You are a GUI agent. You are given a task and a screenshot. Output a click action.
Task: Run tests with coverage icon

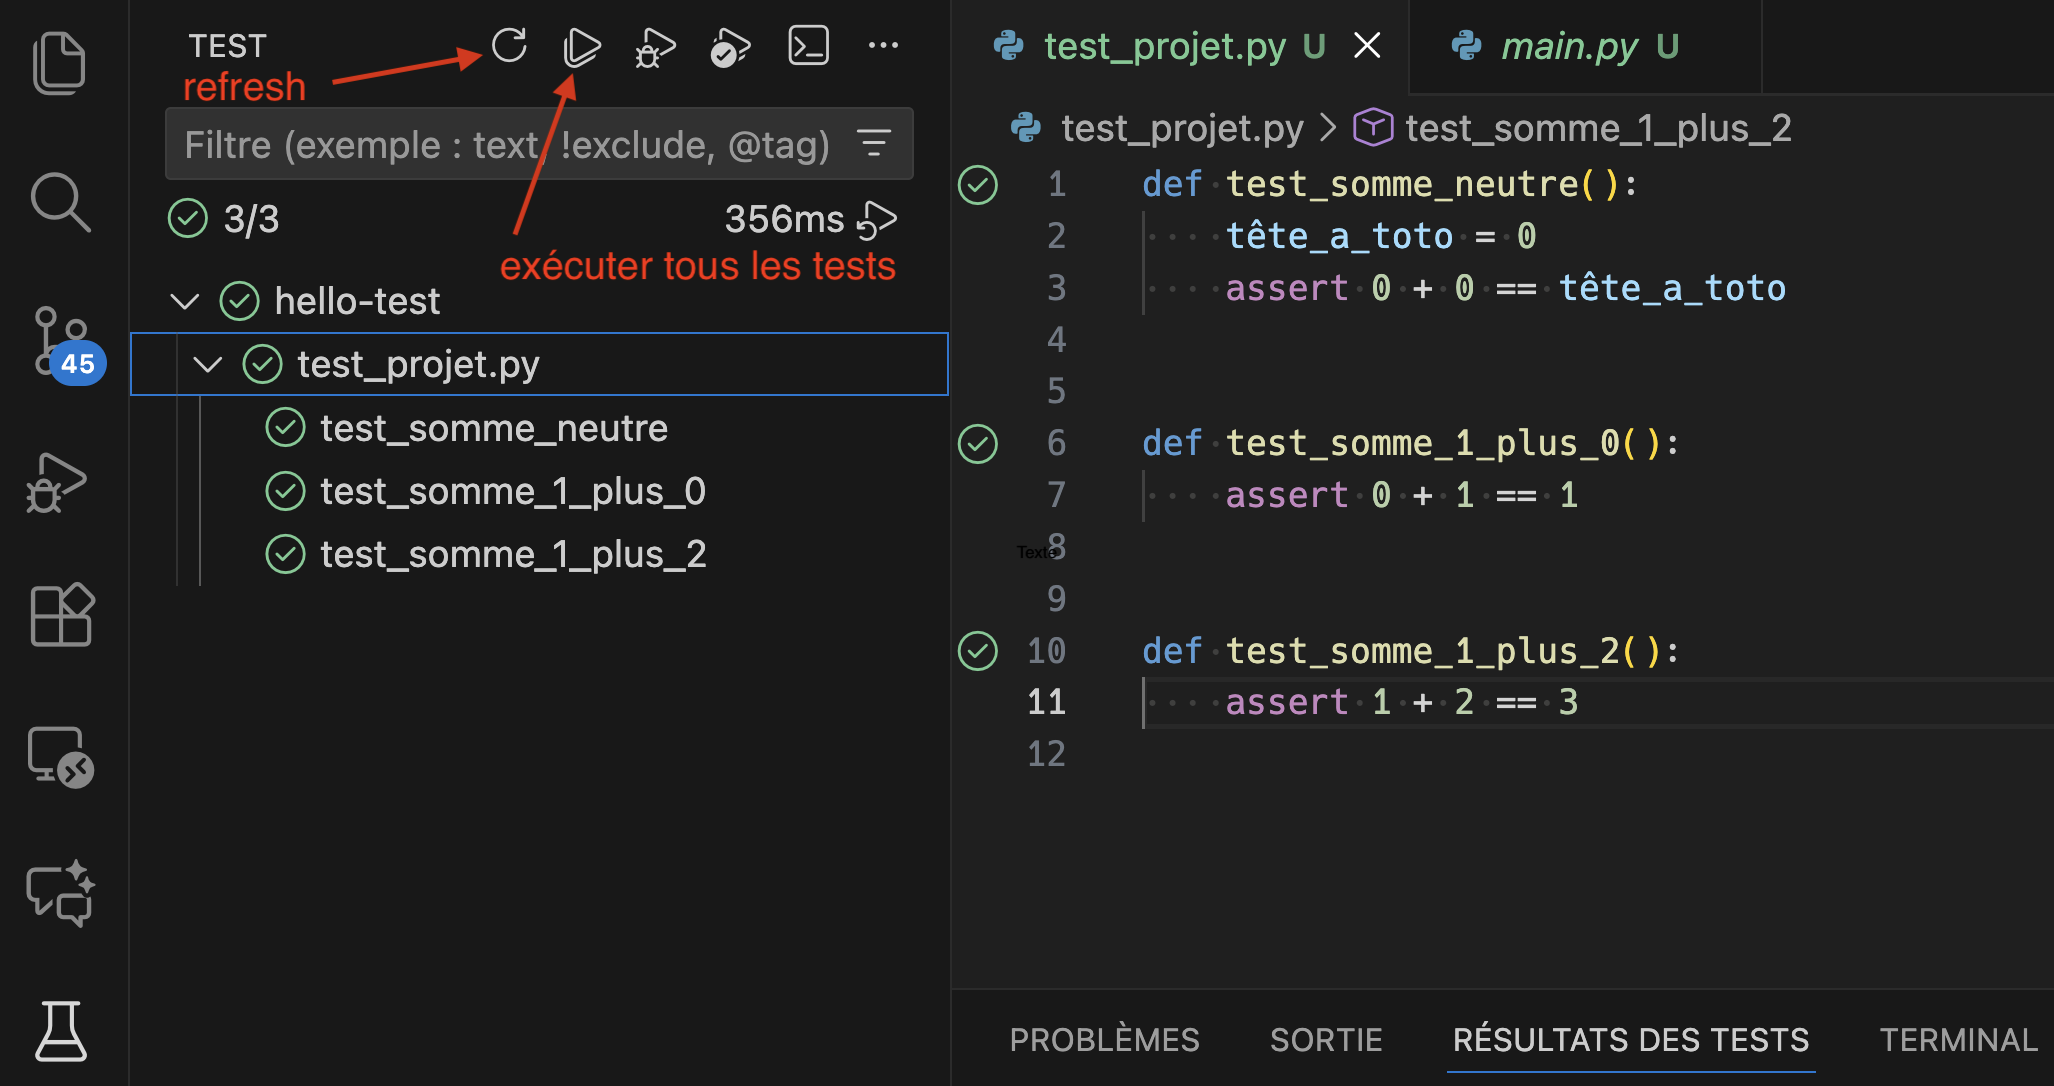coord(730,47)
